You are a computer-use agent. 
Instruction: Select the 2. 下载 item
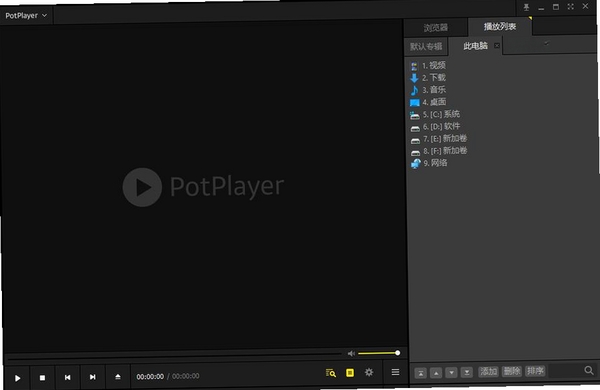(428, 78)
